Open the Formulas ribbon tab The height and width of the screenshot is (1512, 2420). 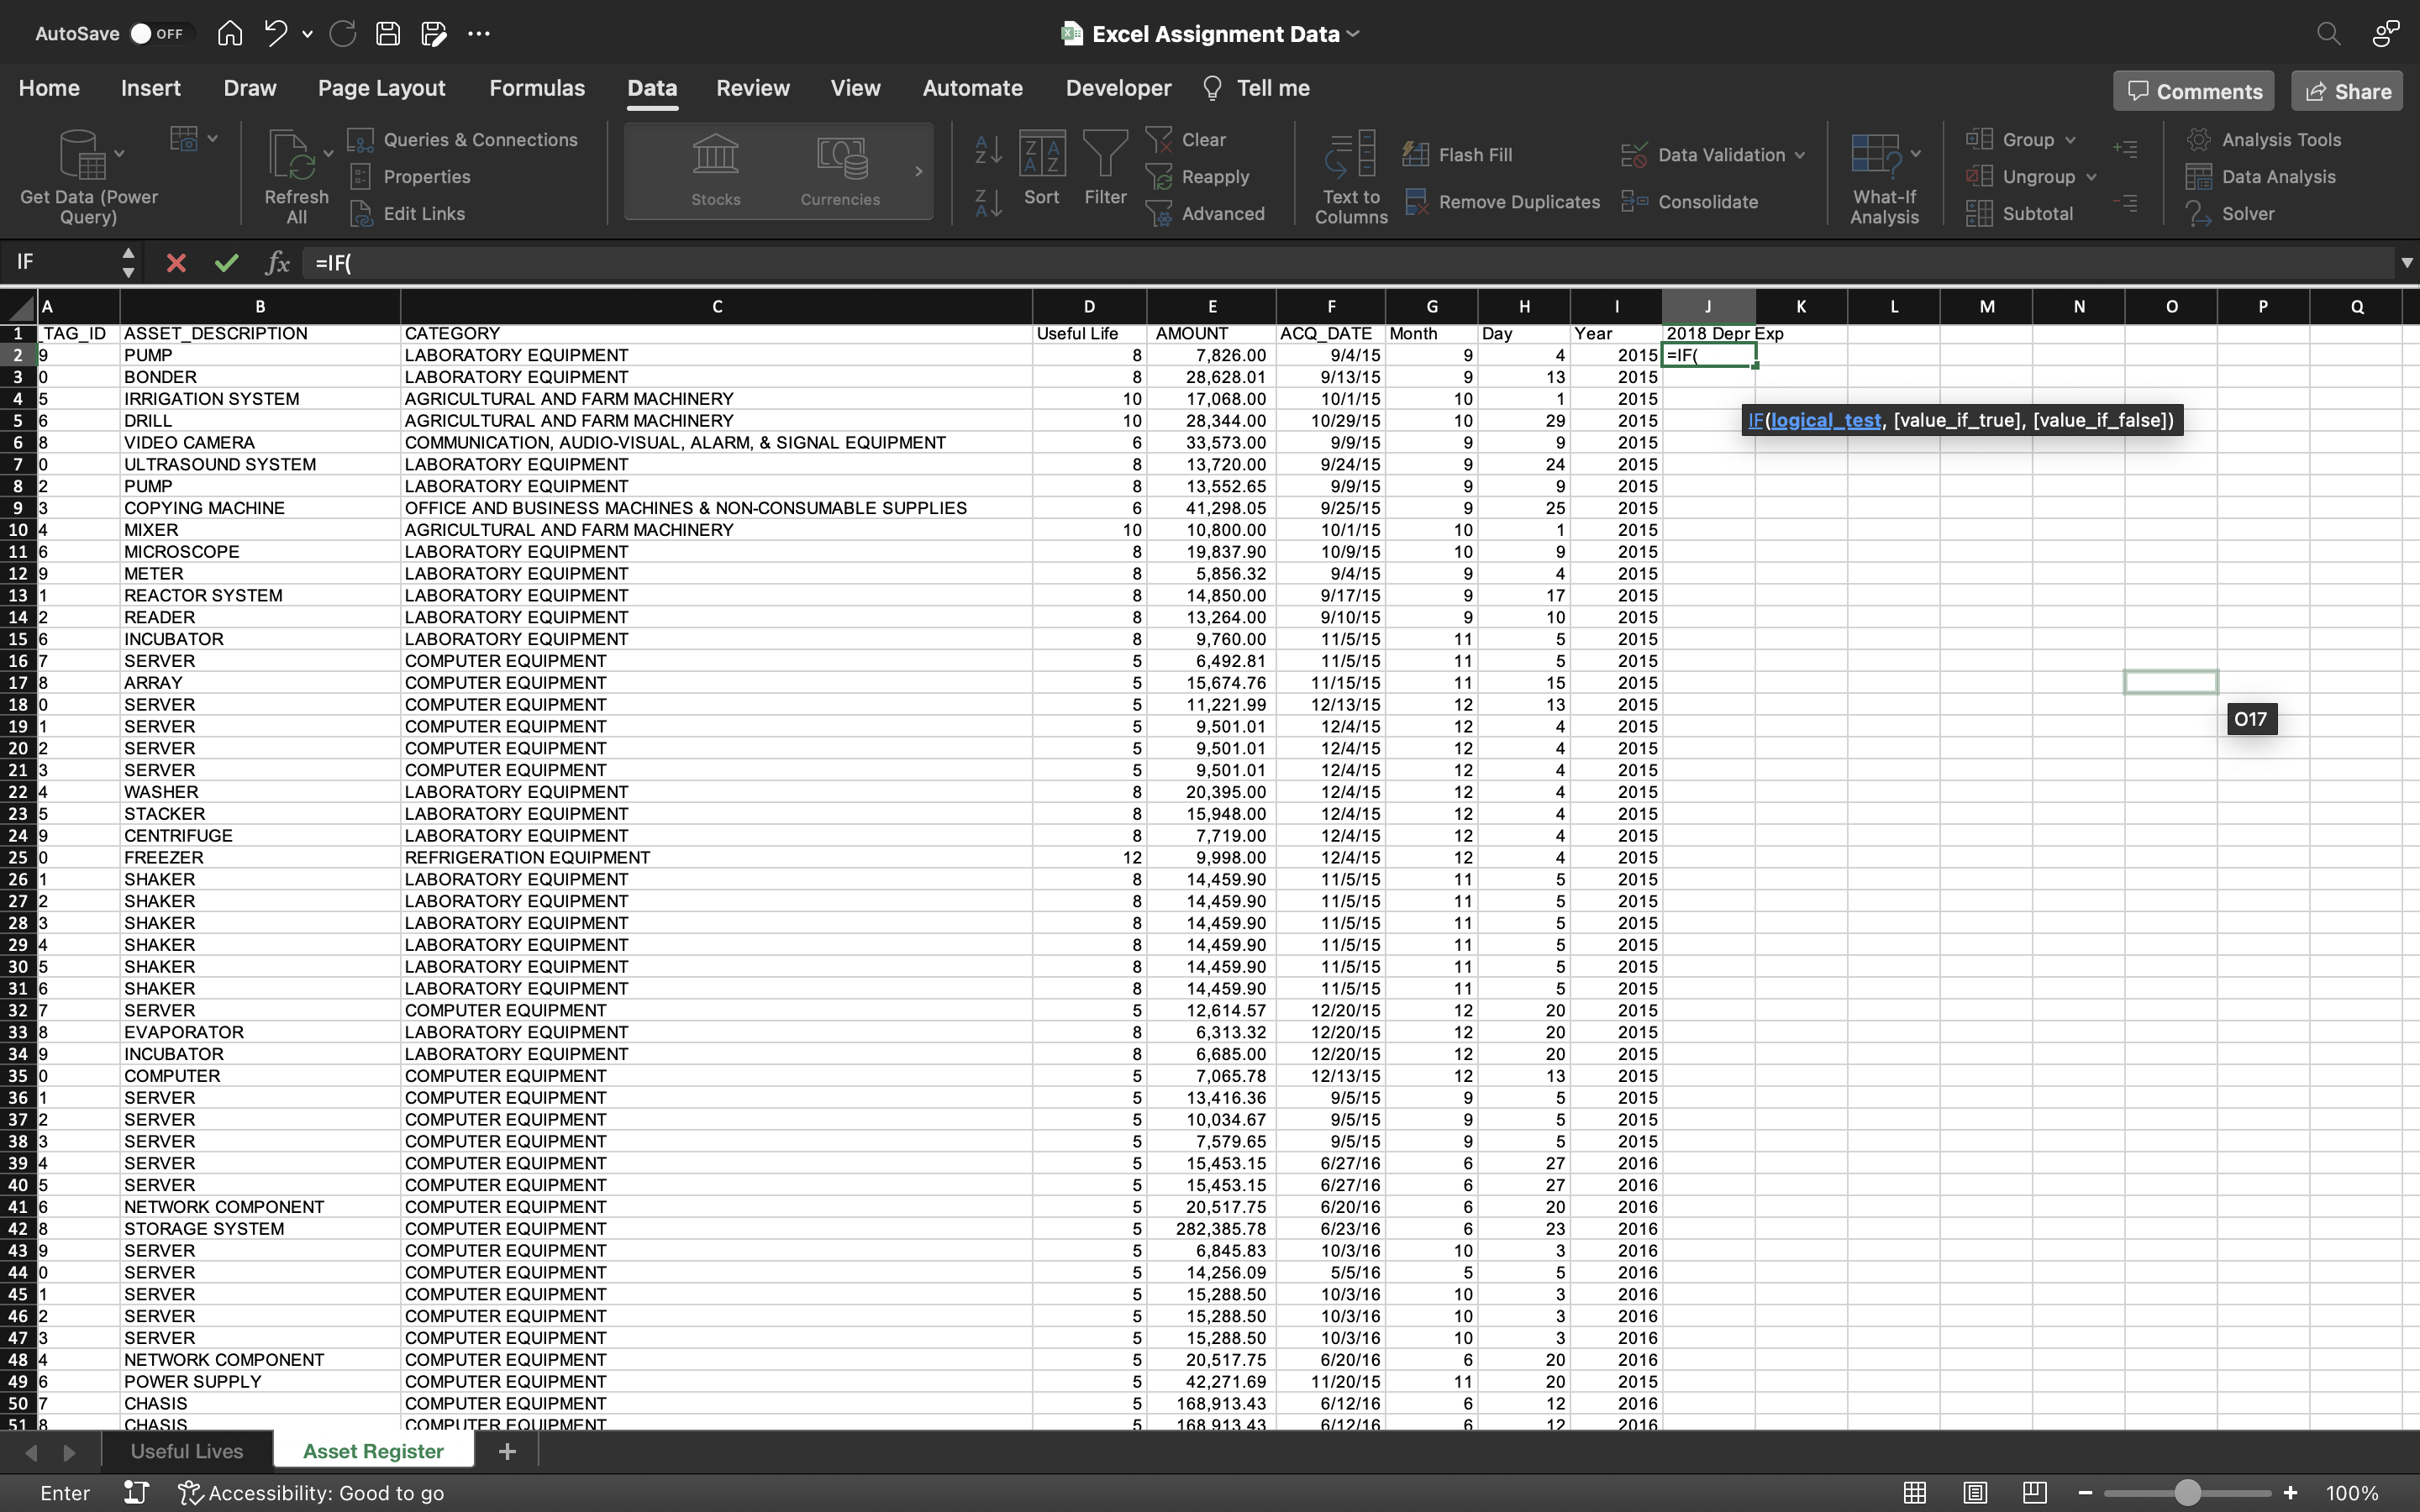point(537,88)
